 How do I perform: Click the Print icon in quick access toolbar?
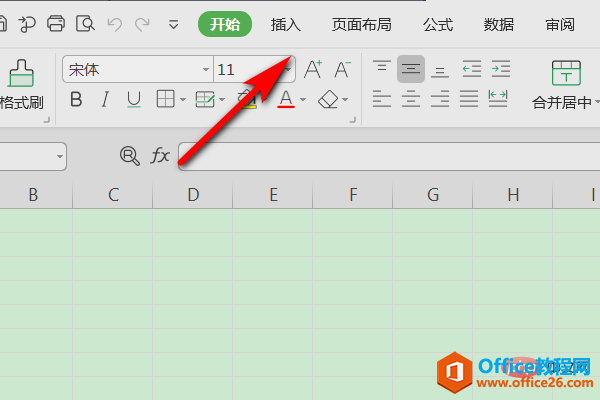pyautogui.click(x=56, y=24)
